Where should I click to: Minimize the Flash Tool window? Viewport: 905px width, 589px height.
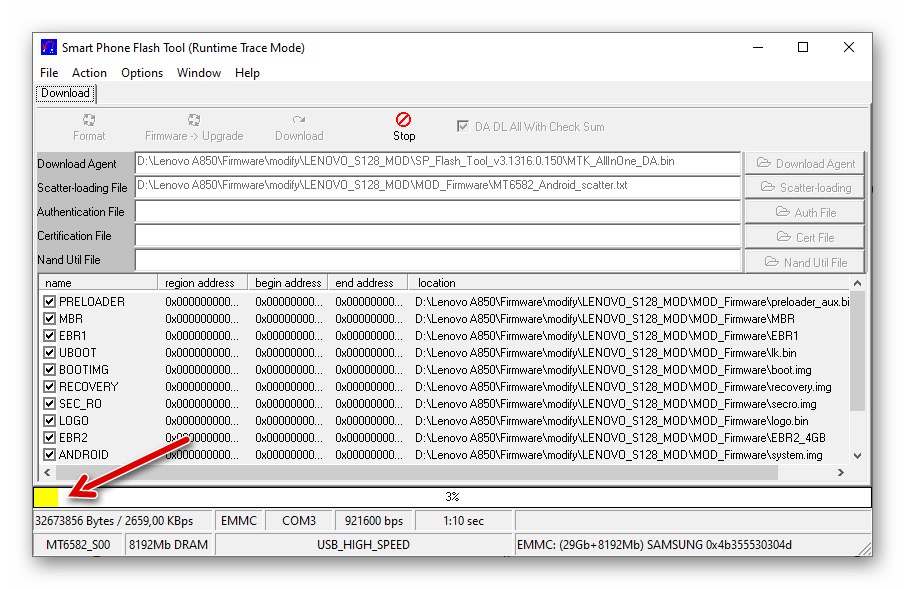[758, 47]
